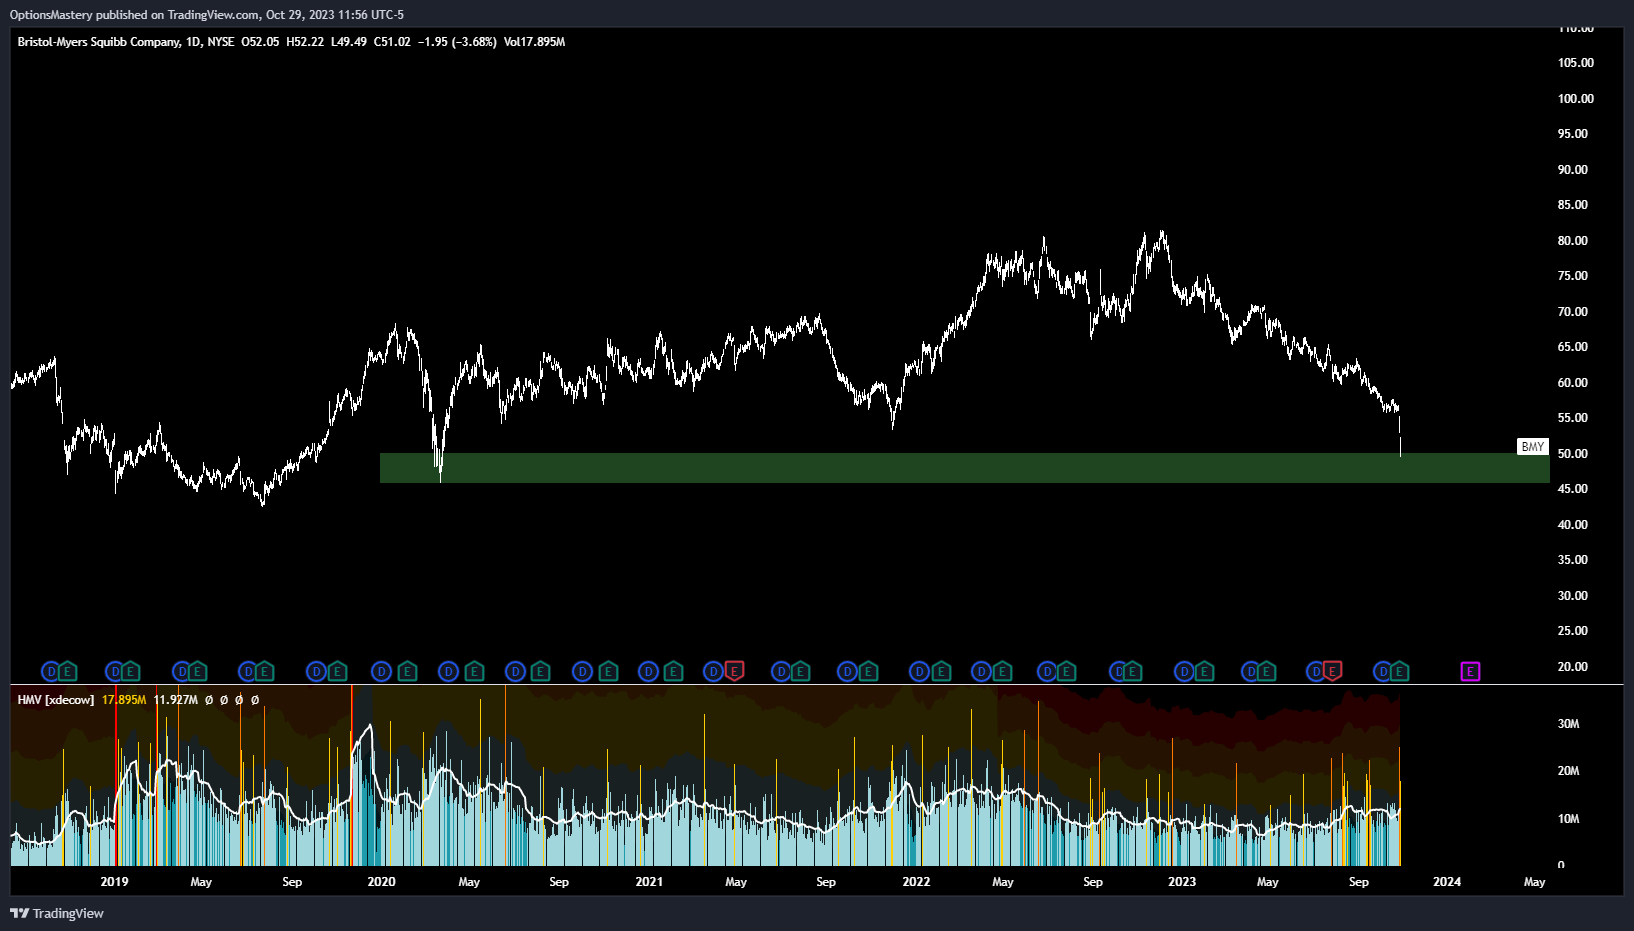Screen dimensions: 1634x931
Task: Click the HMV [xdecow] indicator name
Action: (x=56, y=700)
